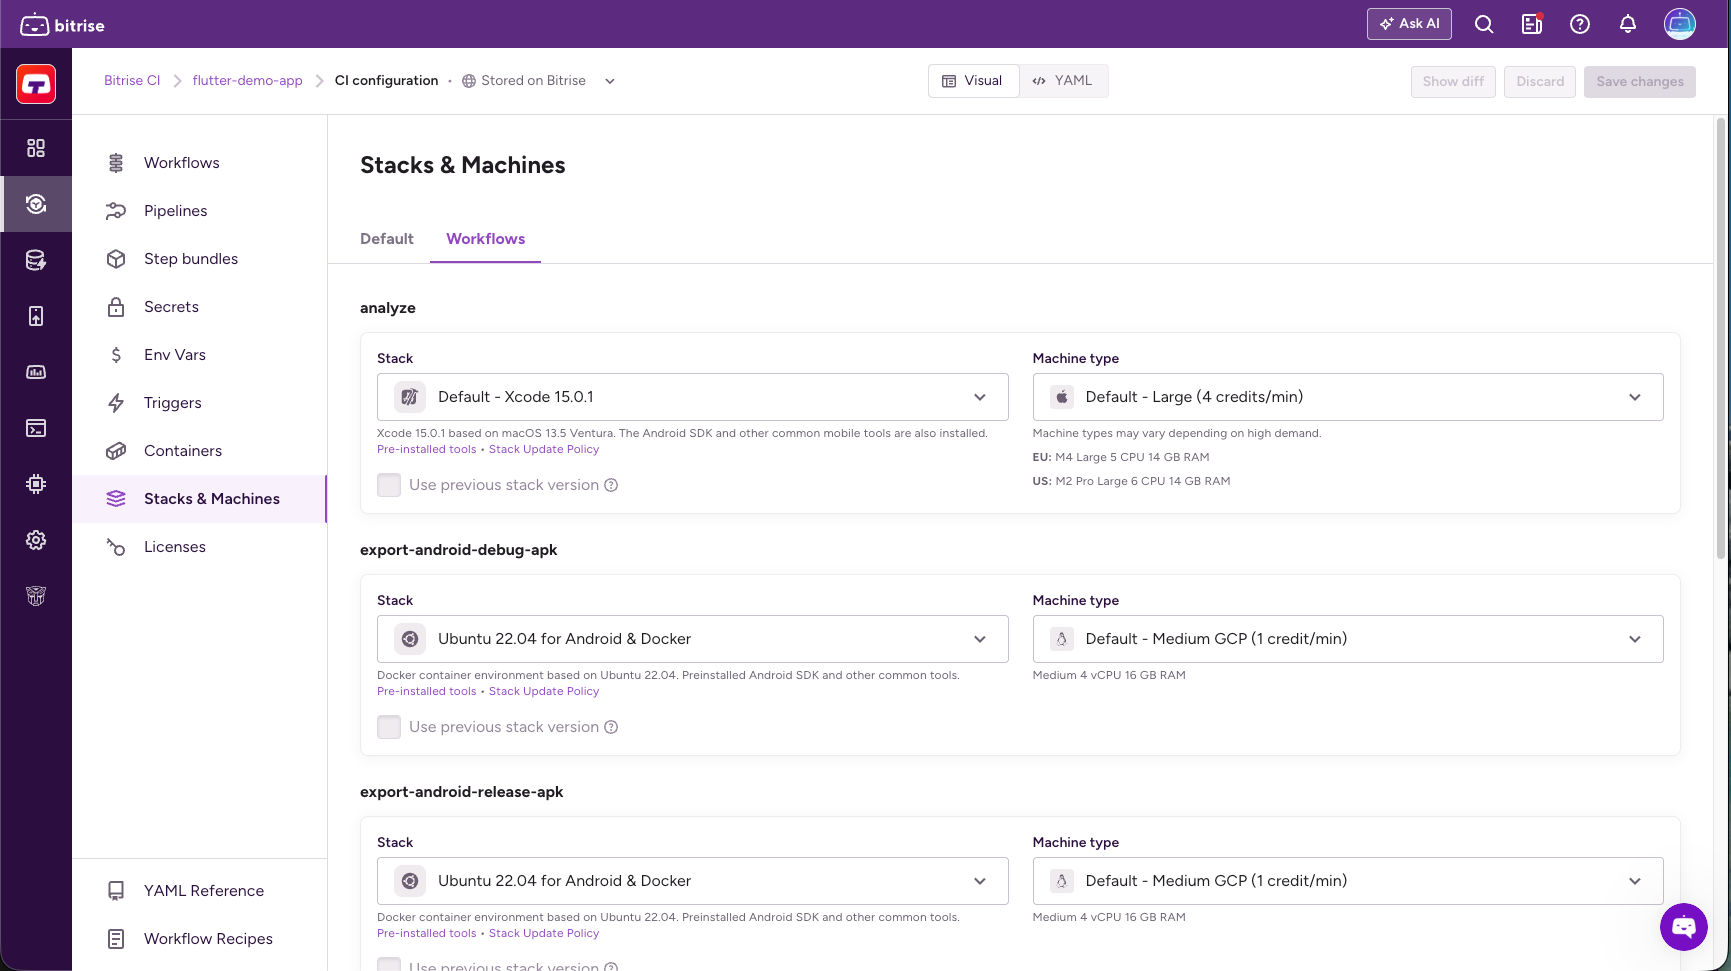Show help for previous stack version in analyze
This screenshot has width=1731, height=971.
[611, 485]
